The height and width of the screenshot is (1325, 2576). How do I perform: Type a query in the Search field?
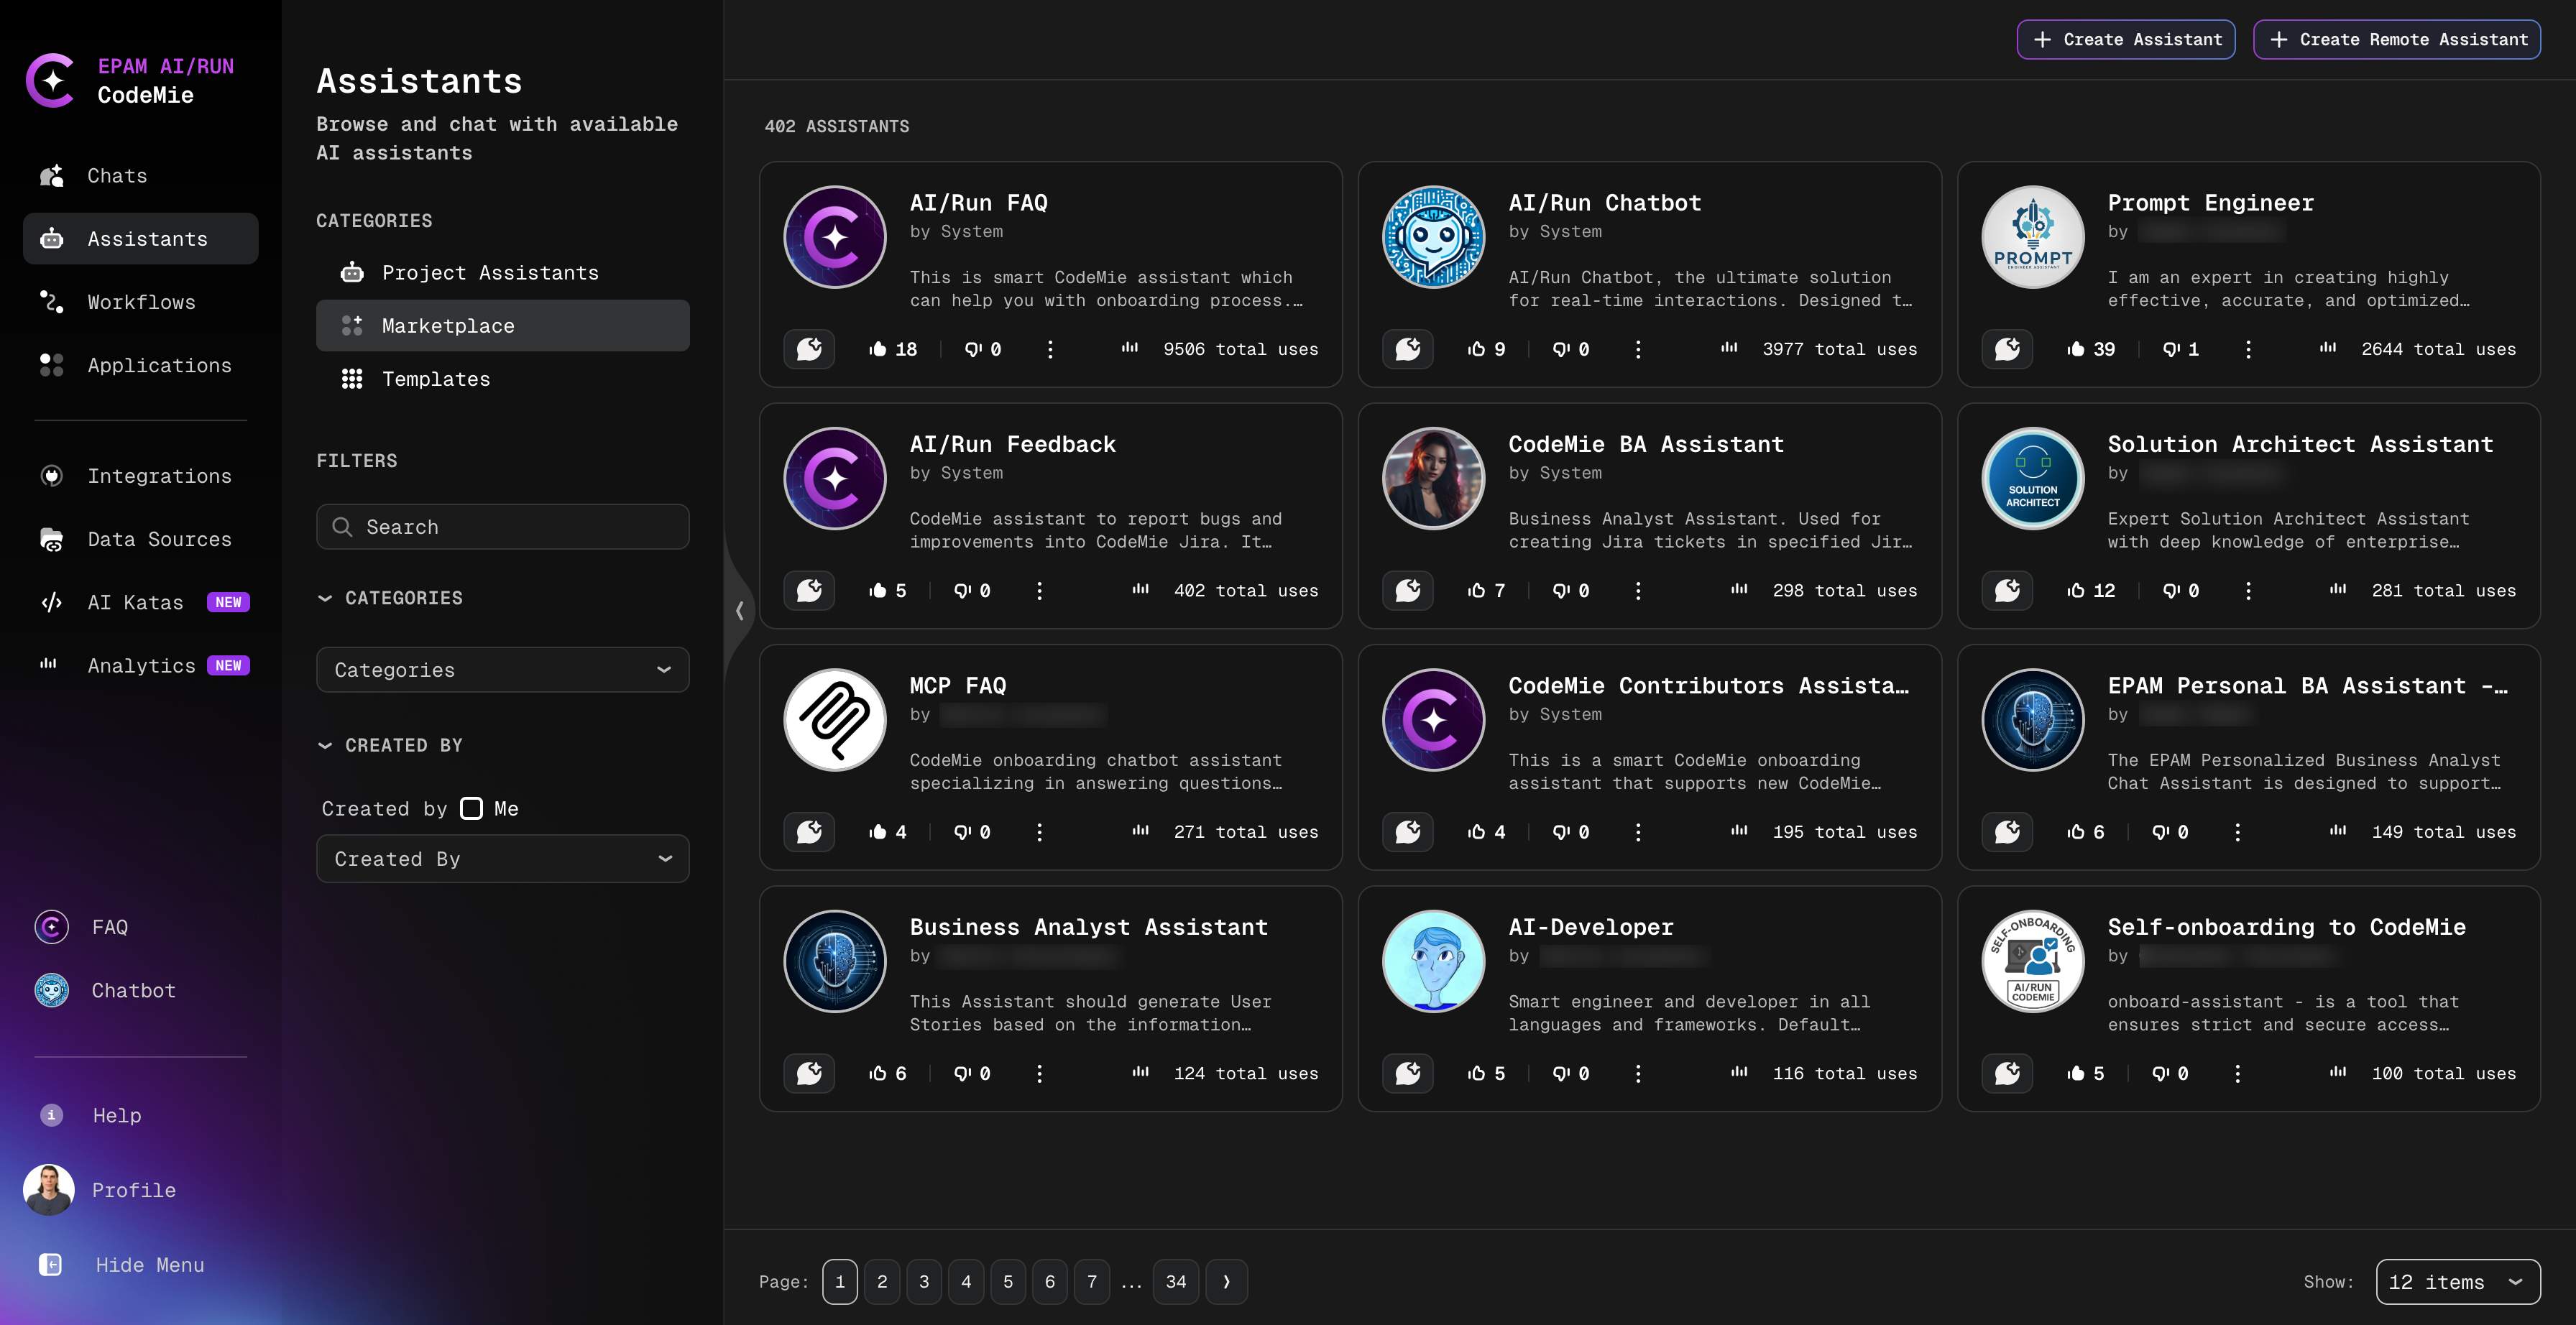tap(502, 526)
